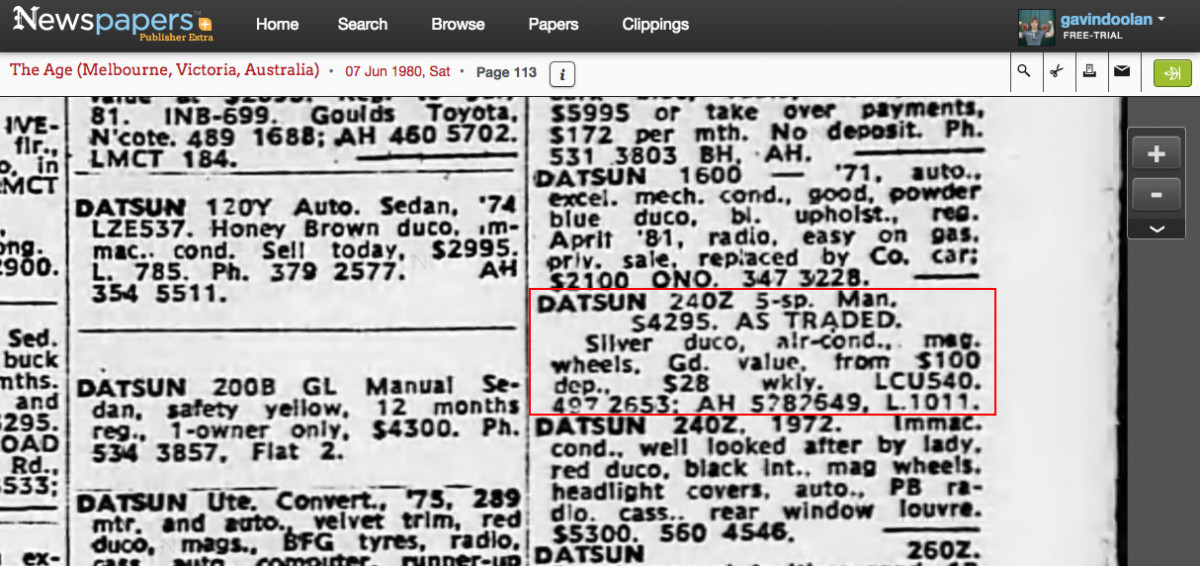Viewport: 1200px width, 566px height.
Task: Go to the Browse menu item
Action: click(458, 24)
